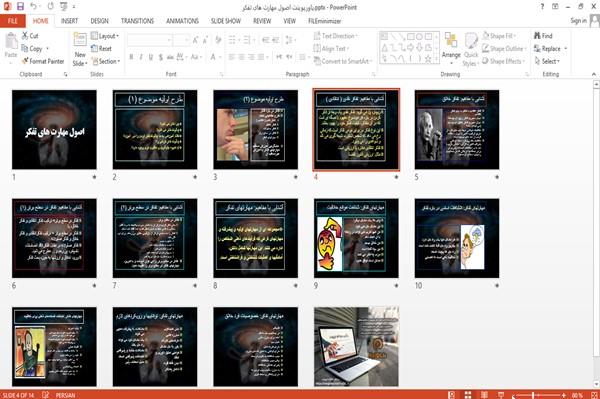Expand the Layout dropdown
This screenshot has height=399, width=600.
[105, 36]
